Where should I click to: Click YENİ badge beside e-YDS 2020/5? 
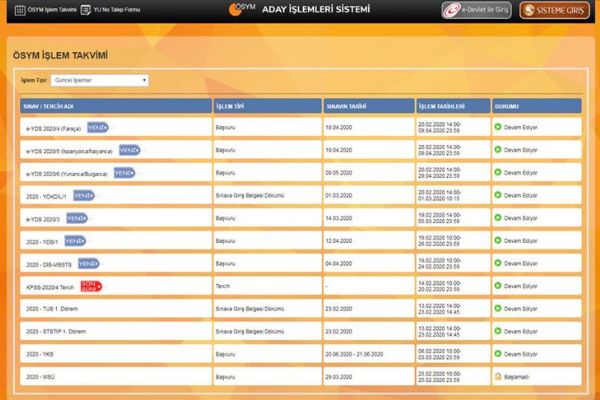(128, 150)
